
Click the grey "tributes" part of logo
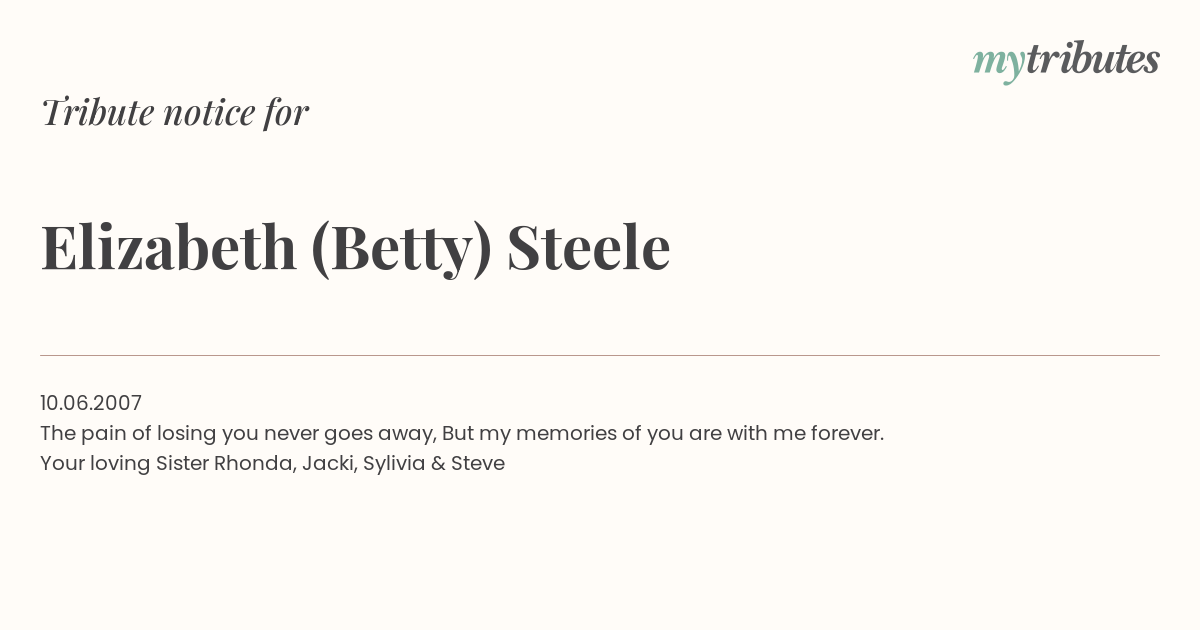[1093, 59]
